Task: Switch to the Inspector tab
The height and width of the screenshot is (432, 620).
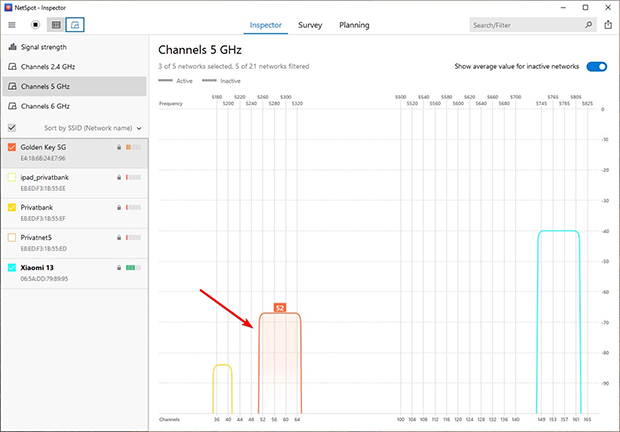Action: click(x=265, y=25)
